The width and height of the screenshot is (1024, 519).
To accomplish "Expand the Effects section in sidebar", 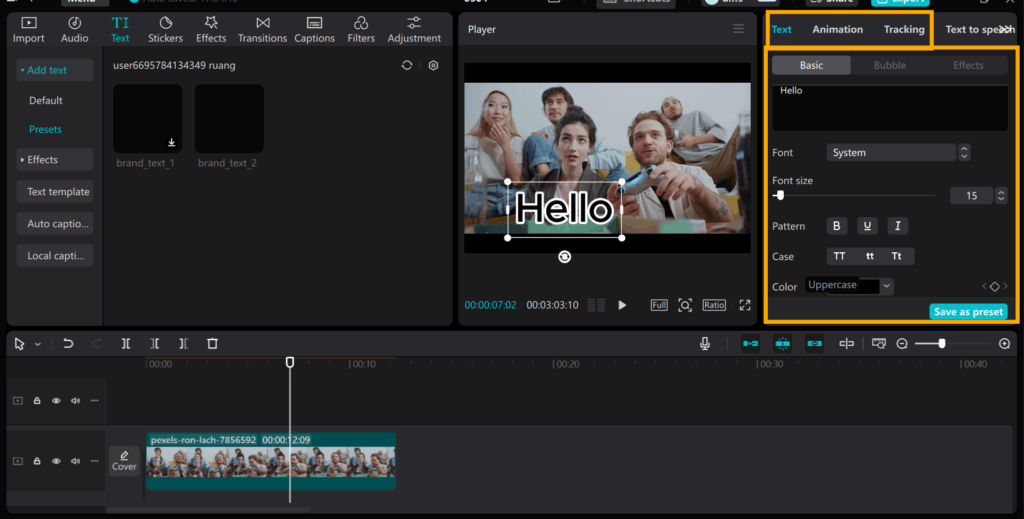I will [x=55, y=159].
